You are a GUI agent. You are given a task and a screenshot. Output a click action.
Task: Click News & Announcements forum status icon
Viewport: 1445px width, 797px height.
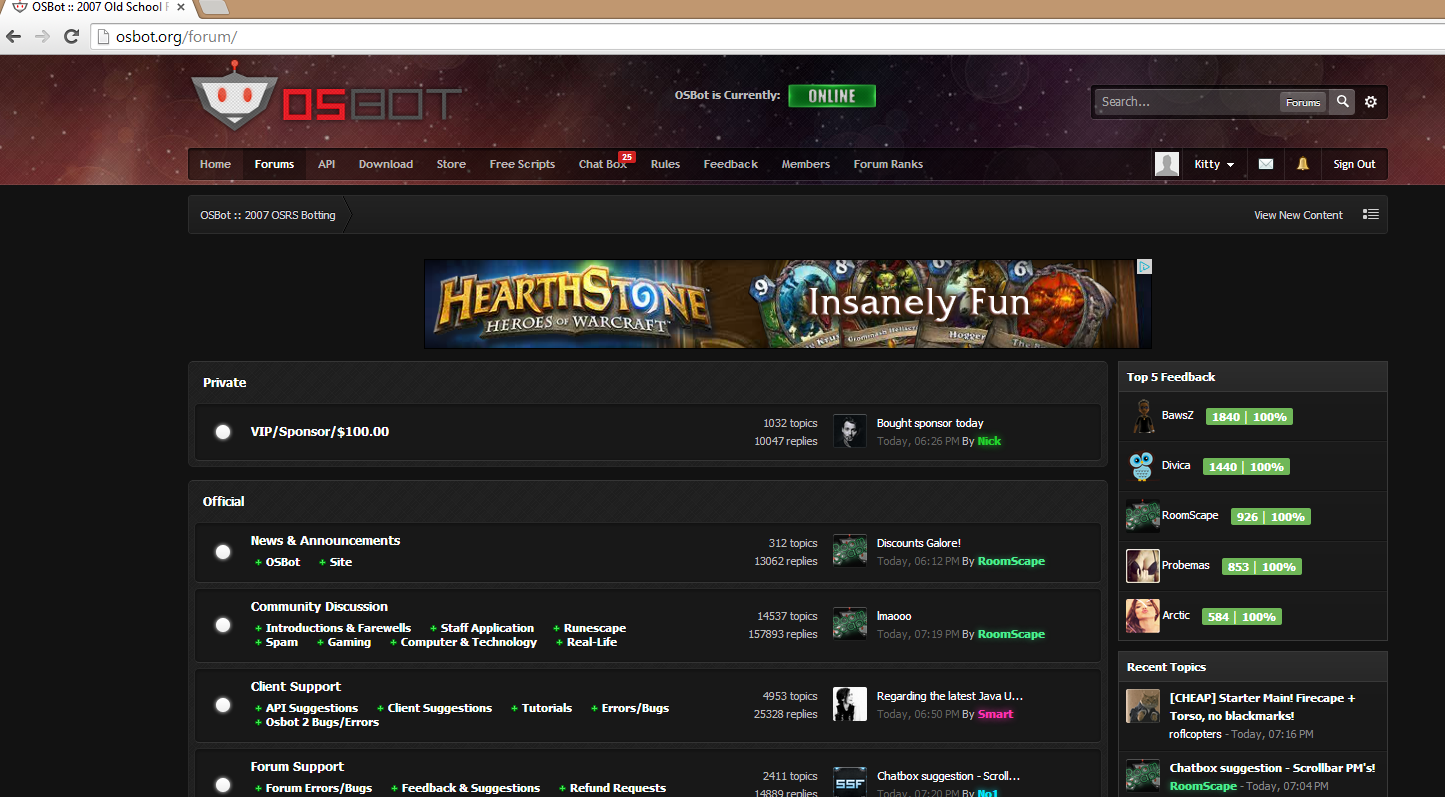pyautogui.click(x=223, y=551)
